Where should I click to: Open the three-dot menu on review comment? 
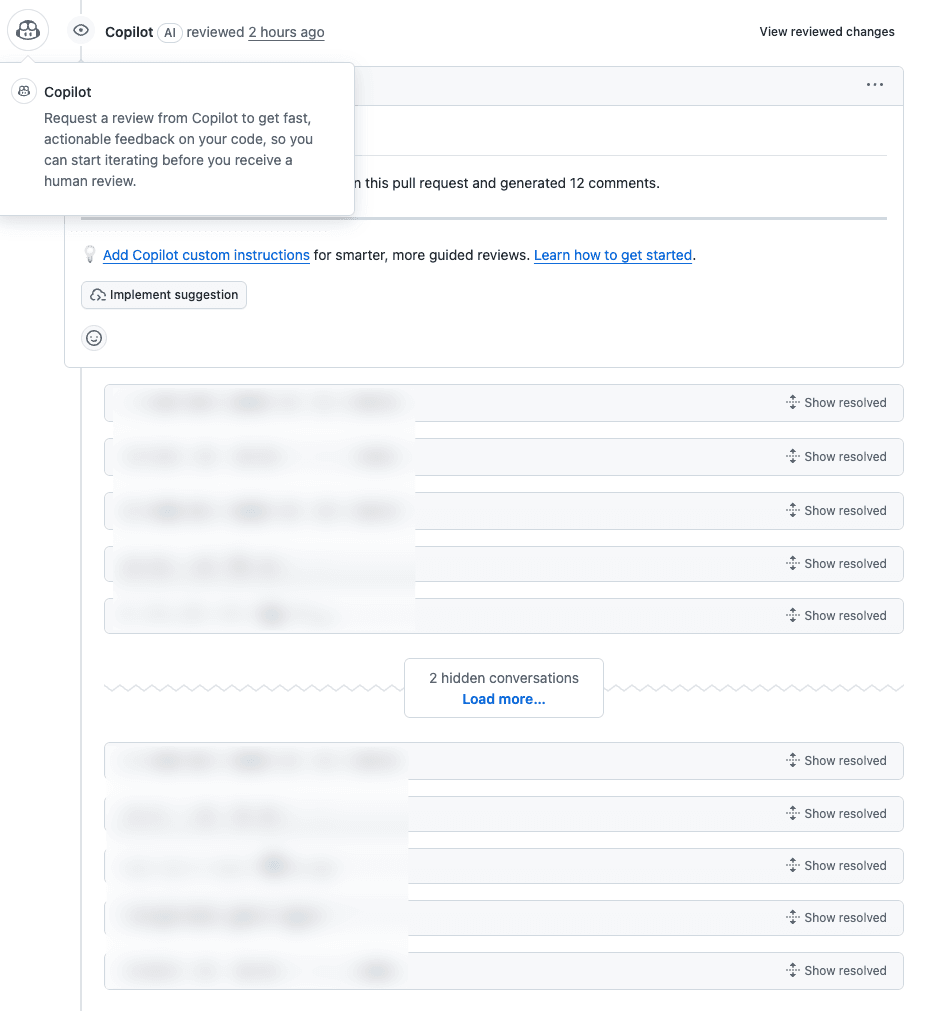pyautogui.click(x=875, y=85)
